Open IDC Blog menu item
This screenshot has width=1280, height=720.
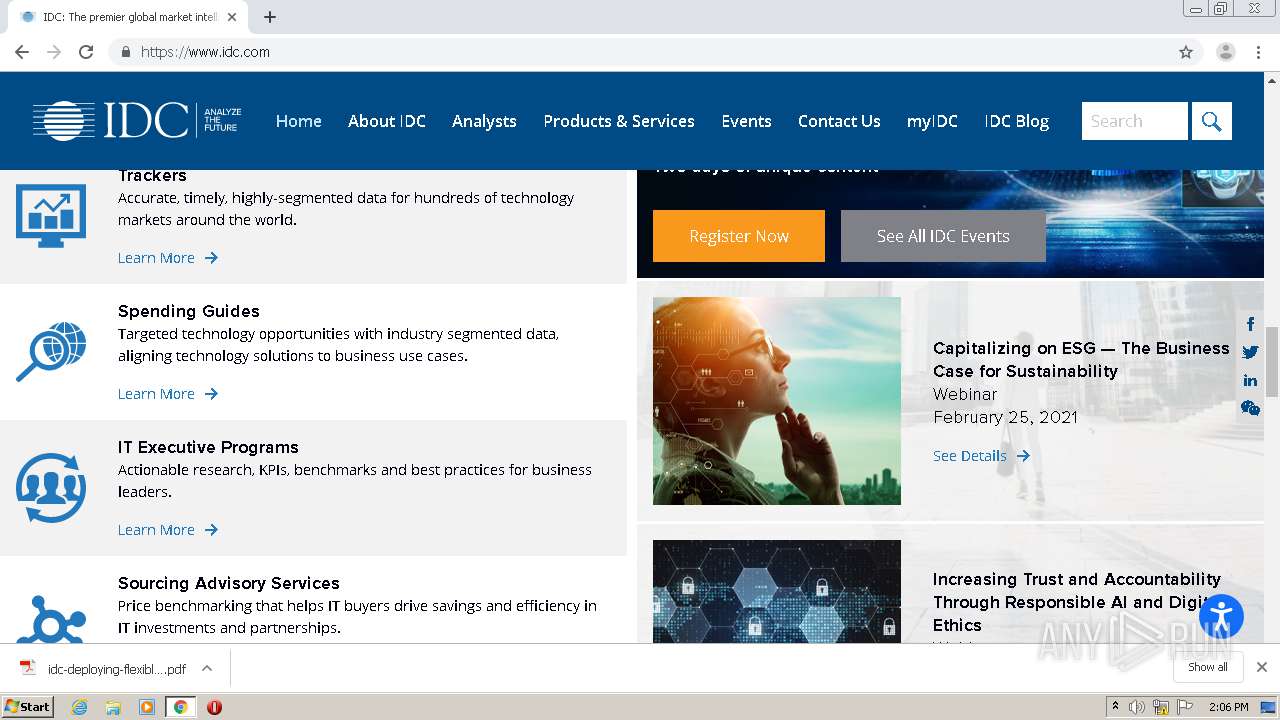(x=1017, y=121)
